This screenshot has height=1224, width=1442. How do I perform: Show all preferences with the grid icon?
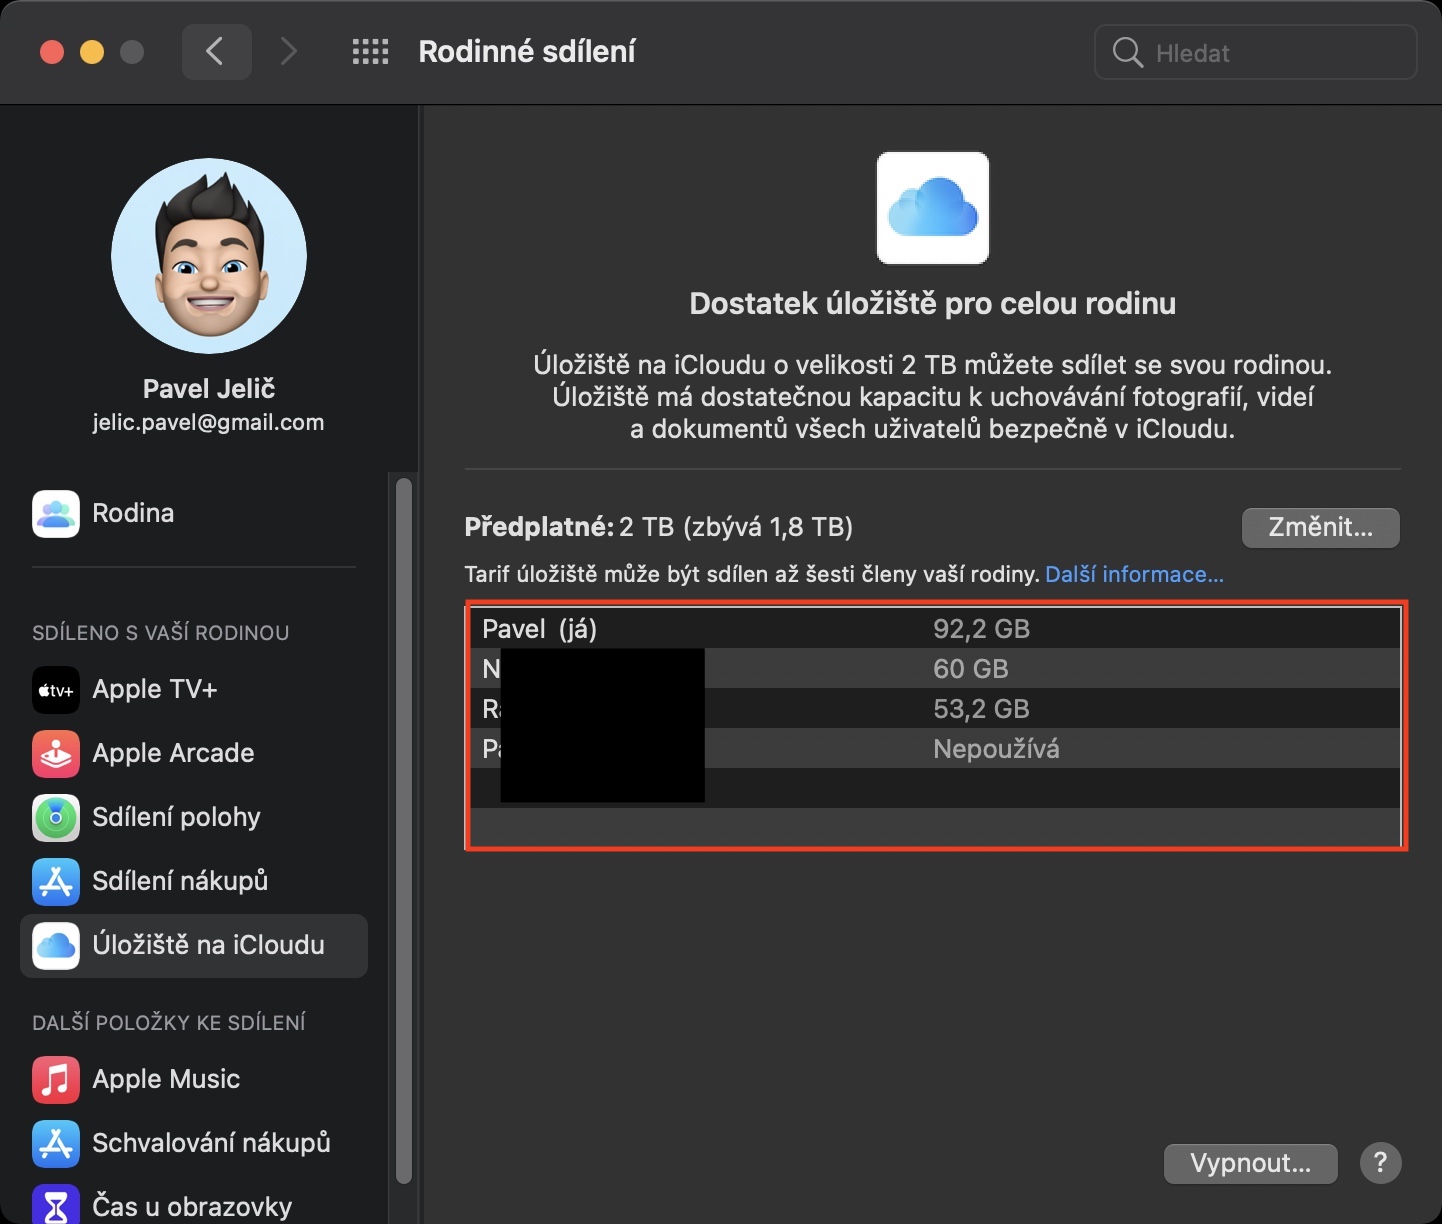[370, 52]
